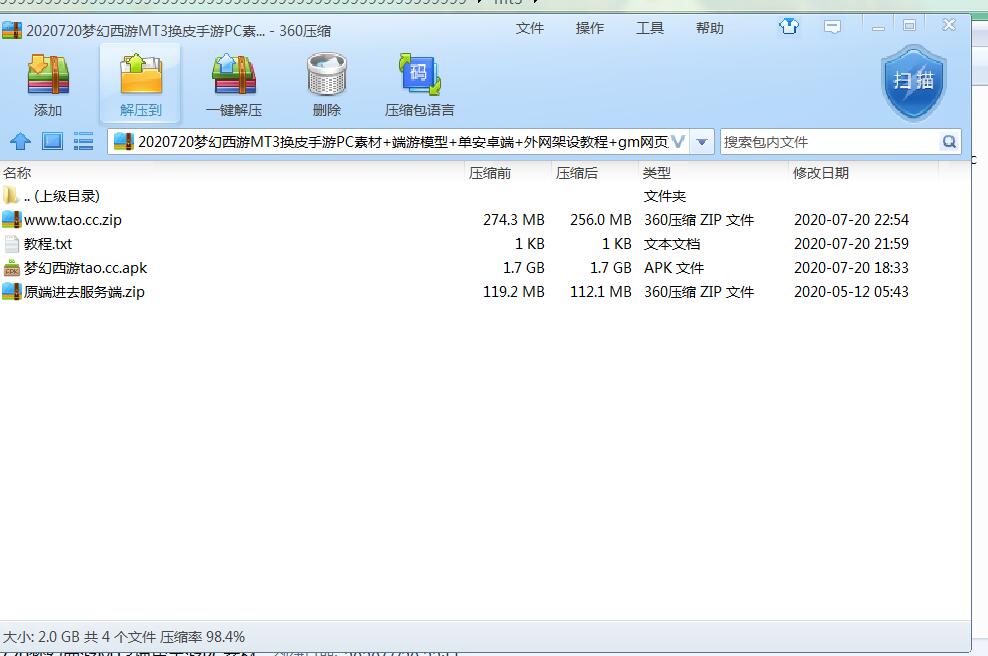Expand the address path dropdown arrow
Viewport: 988px width, 656px height.
[x=702, y=142]
